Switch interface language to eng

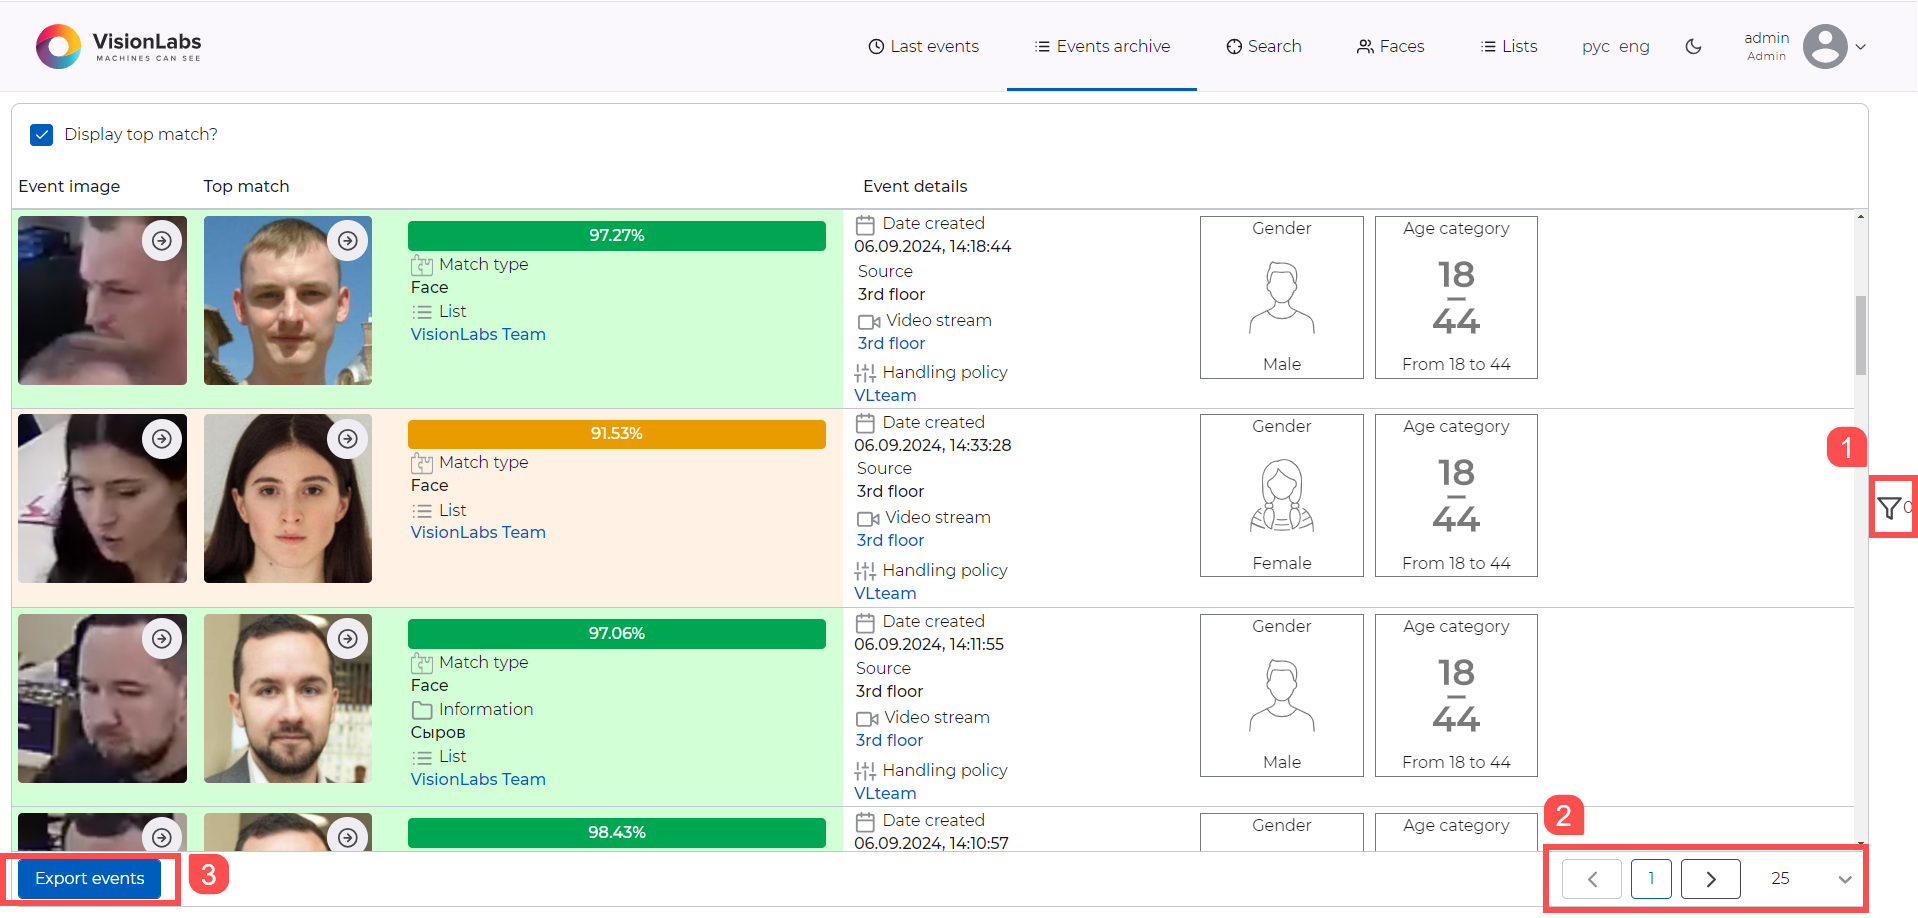coord(1634,47)
